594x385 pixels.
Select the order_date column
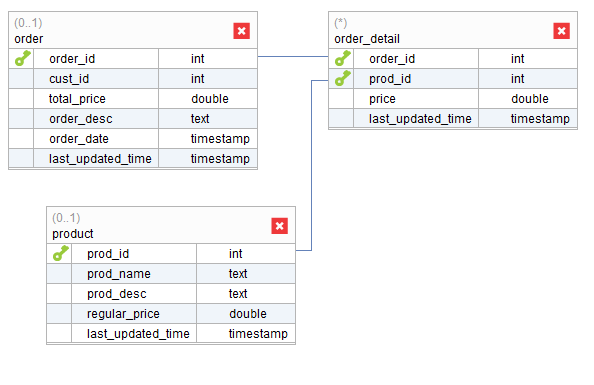pyautogui.click(x=79, y=139)
